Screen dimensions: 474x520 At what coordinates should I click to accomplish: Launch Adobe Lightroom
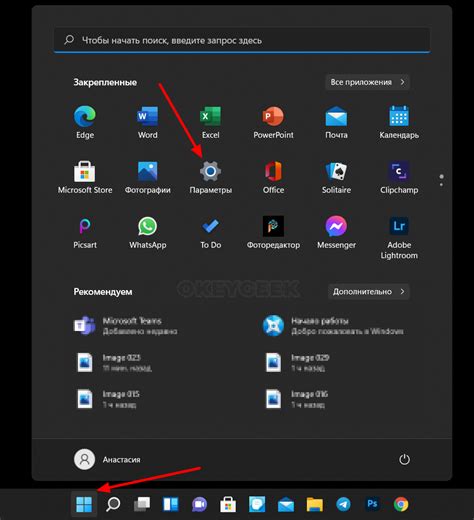(x=399, y=237)
